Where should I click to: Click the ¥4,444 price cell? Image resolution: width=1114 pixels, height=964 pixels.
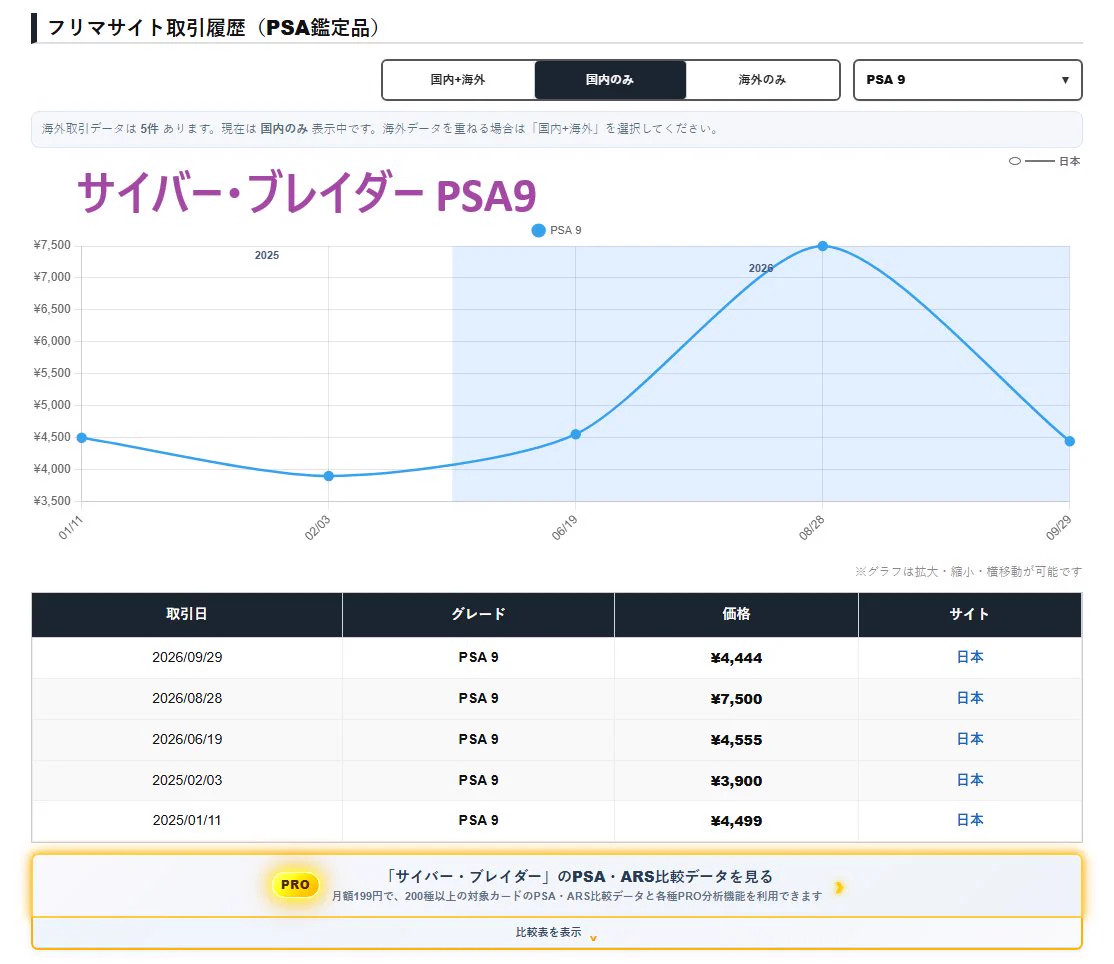click(x=736, y=658)
